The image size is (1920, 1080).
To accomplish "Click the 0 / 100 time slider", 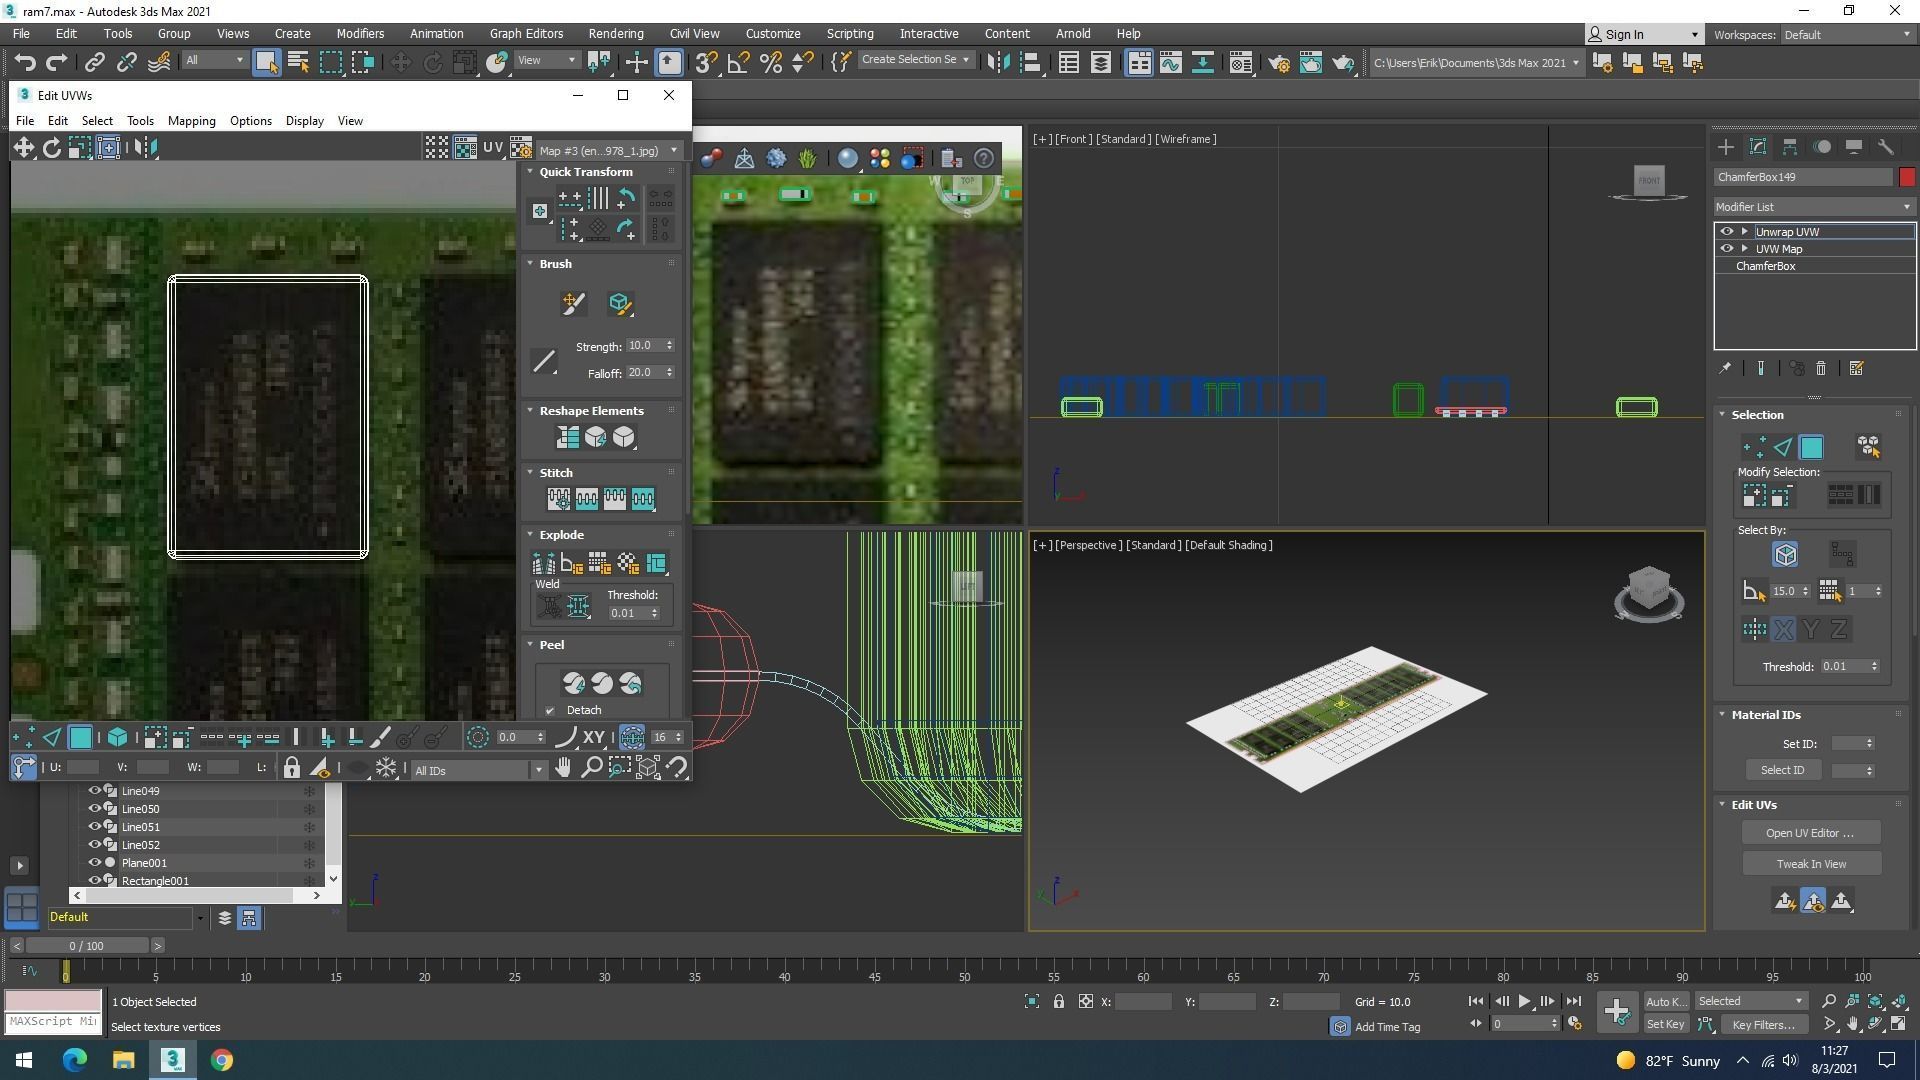I will [87, 946].
